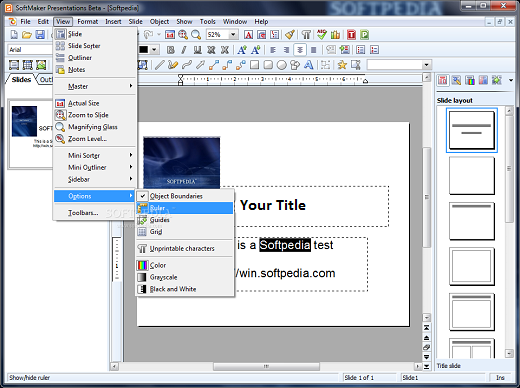Choose Zoom Level... menu entry
The width and height of the screenshot is (520, 388).
pyautogui.click(x=95, y=139)
